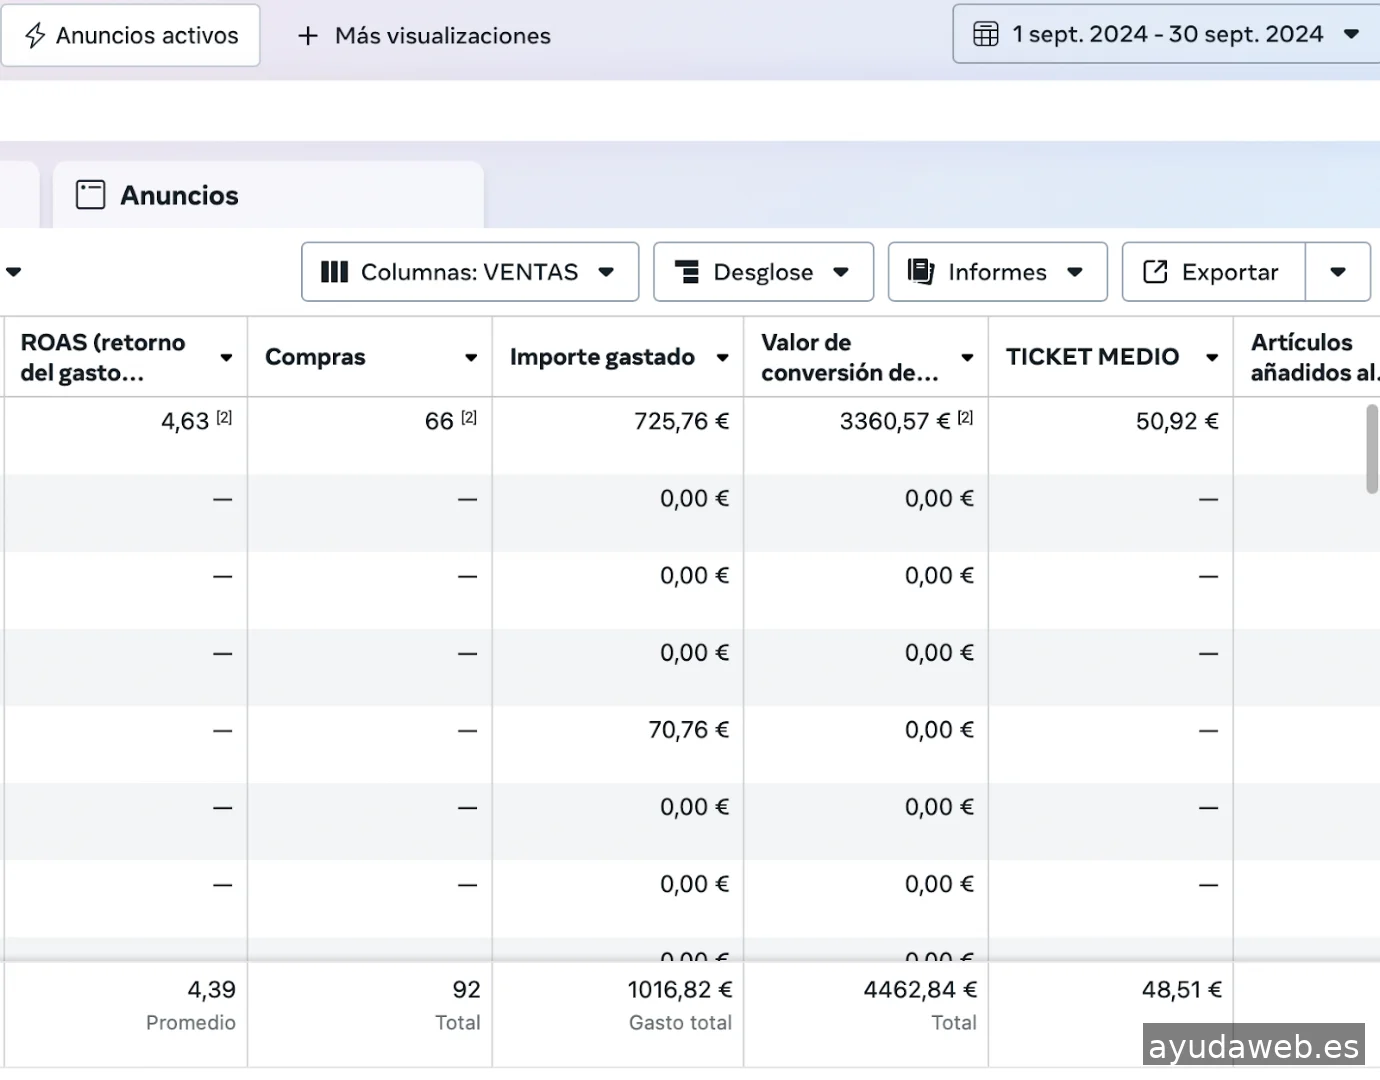Click the columns icon beside Columnas: VENTAS
Viewport: 1380px width, 1080px height.
334,272
